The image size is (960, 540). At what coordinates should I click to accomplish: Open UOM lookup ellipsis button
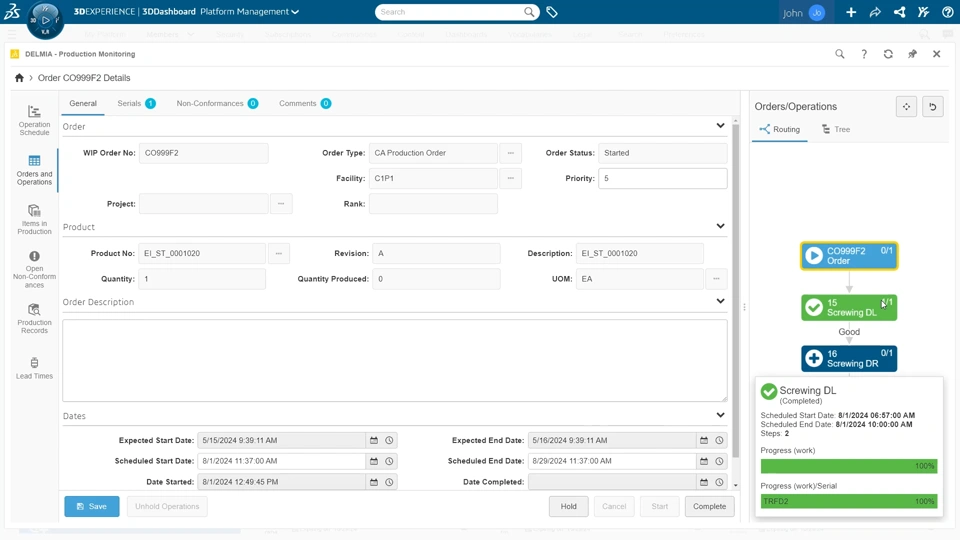coord(716,279)
